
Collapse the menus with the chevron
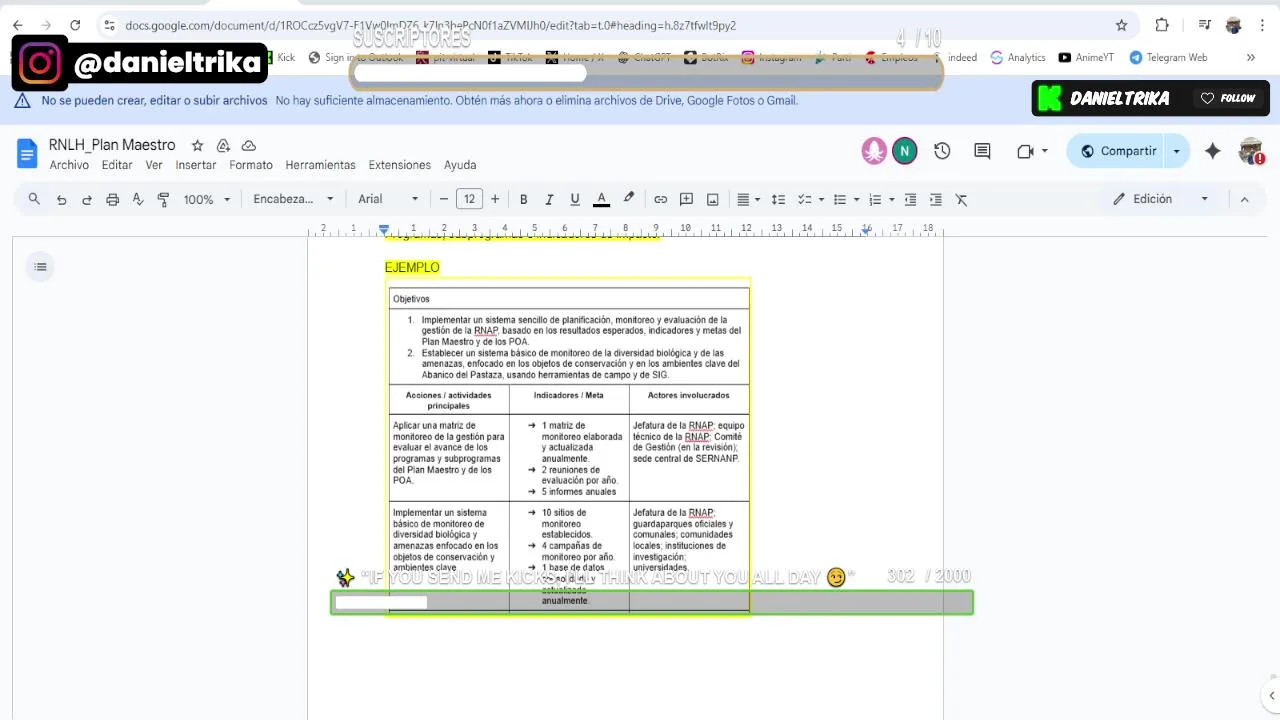[1244, 199]
